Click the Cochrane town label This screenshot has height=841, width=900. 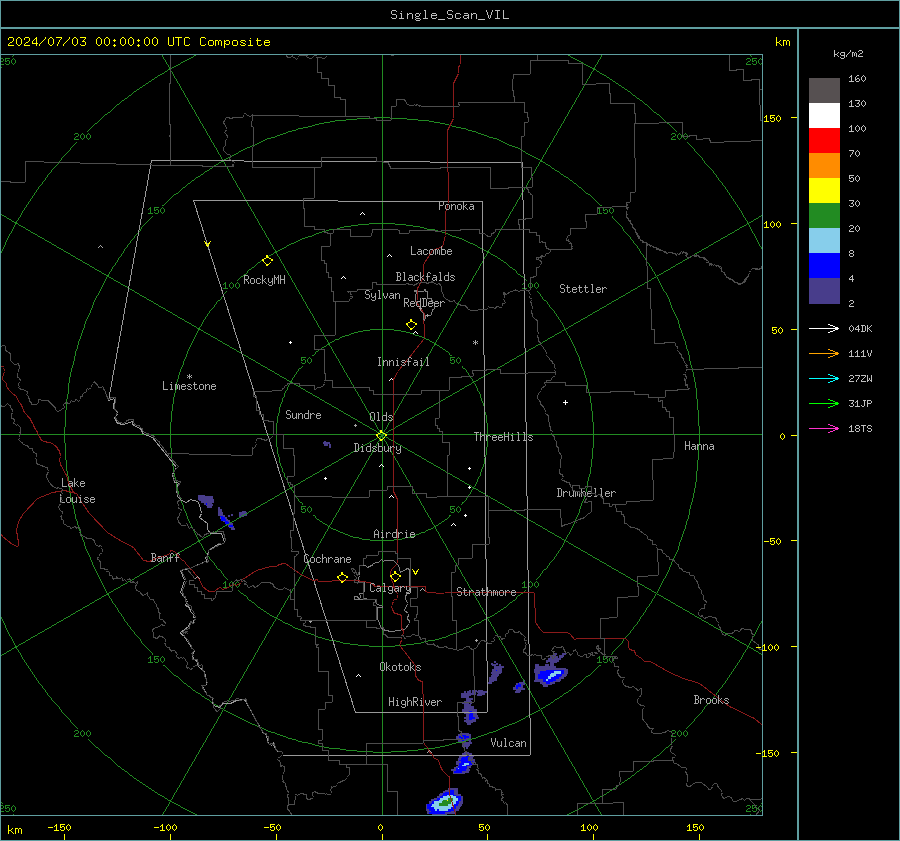[327, 559]
